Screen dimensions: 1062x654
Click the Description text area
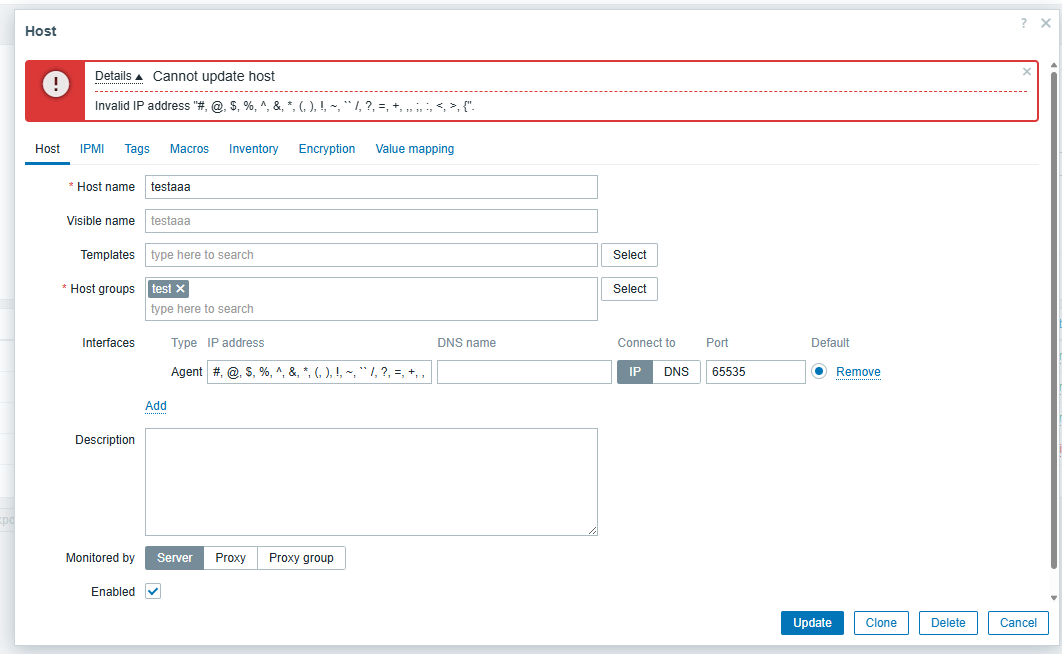[371, 482]
